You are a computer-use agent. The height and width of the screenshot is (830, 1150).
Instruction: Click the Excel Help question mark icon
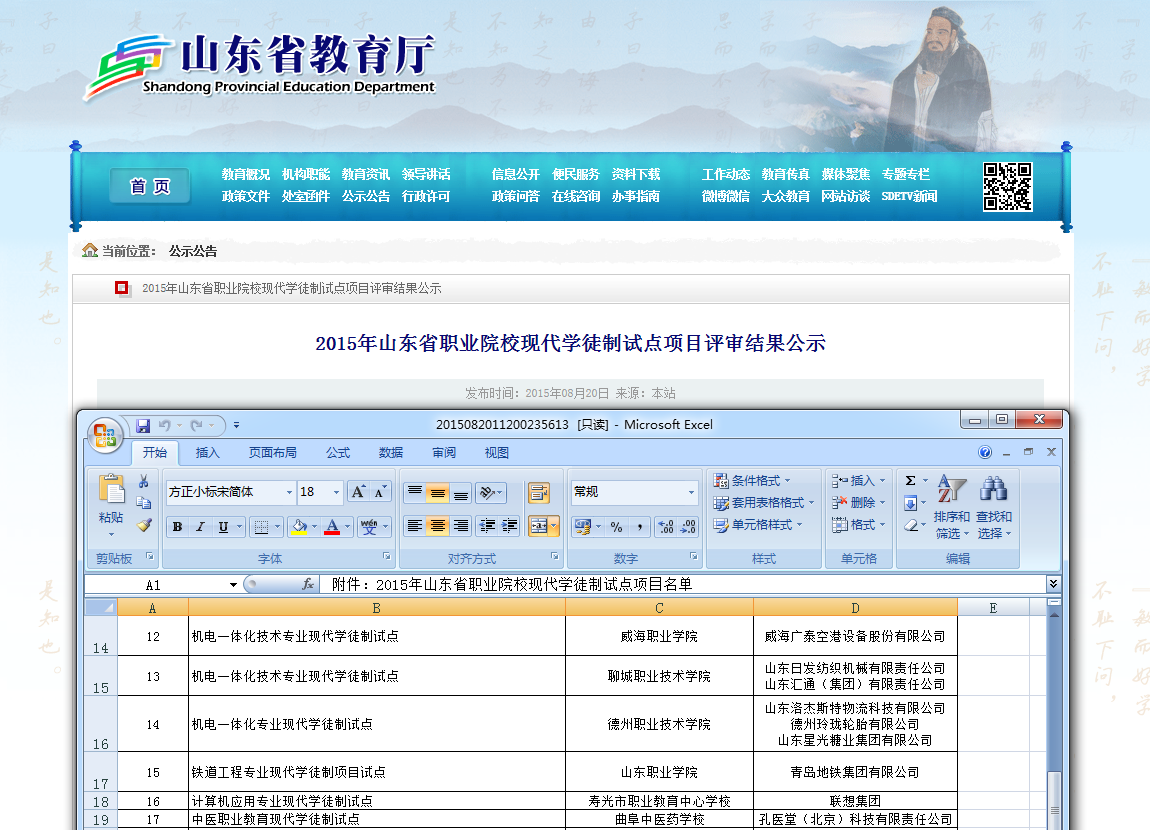(x=985, y=452)
